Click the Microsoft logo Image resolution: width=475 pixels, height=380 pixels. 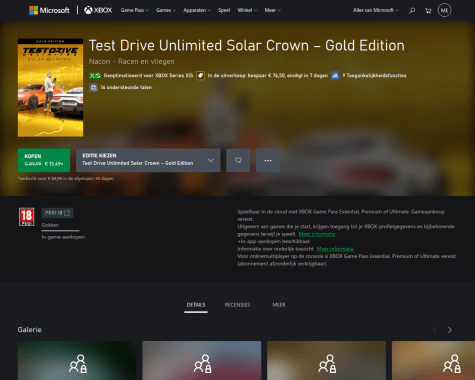click(x=49, y=10)
